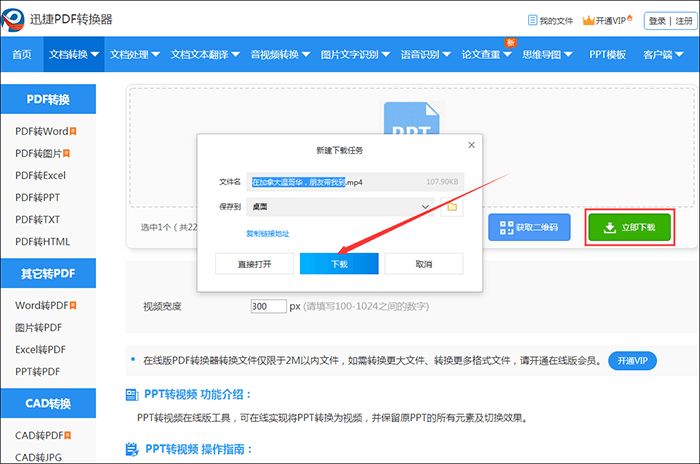Click the 直接打开 button
Viewport: 700px width, 464px height.
click(254, 264)
